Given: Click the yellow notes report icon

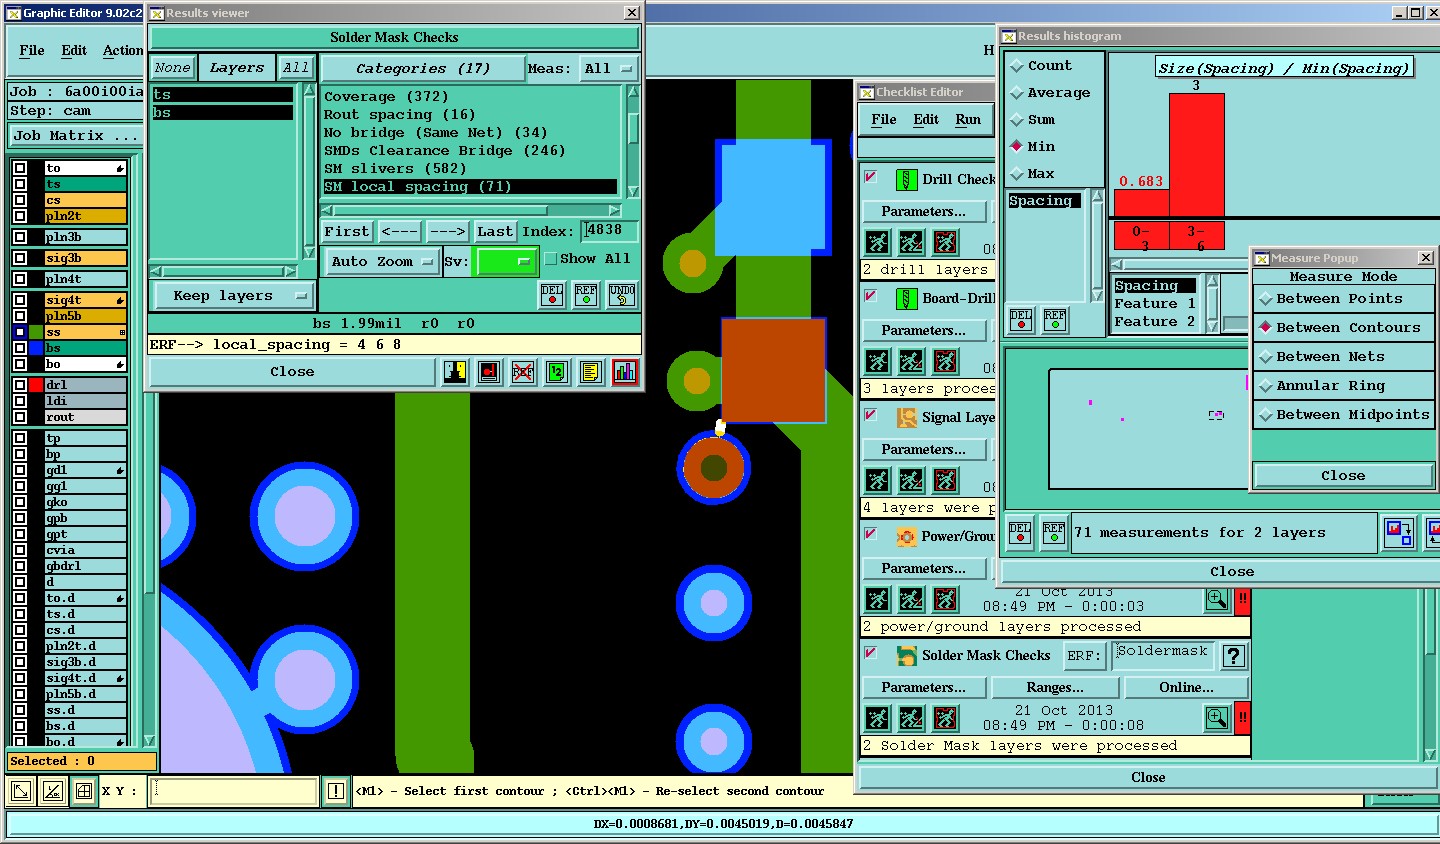Looking at the screenshot, I should [591, 372].
